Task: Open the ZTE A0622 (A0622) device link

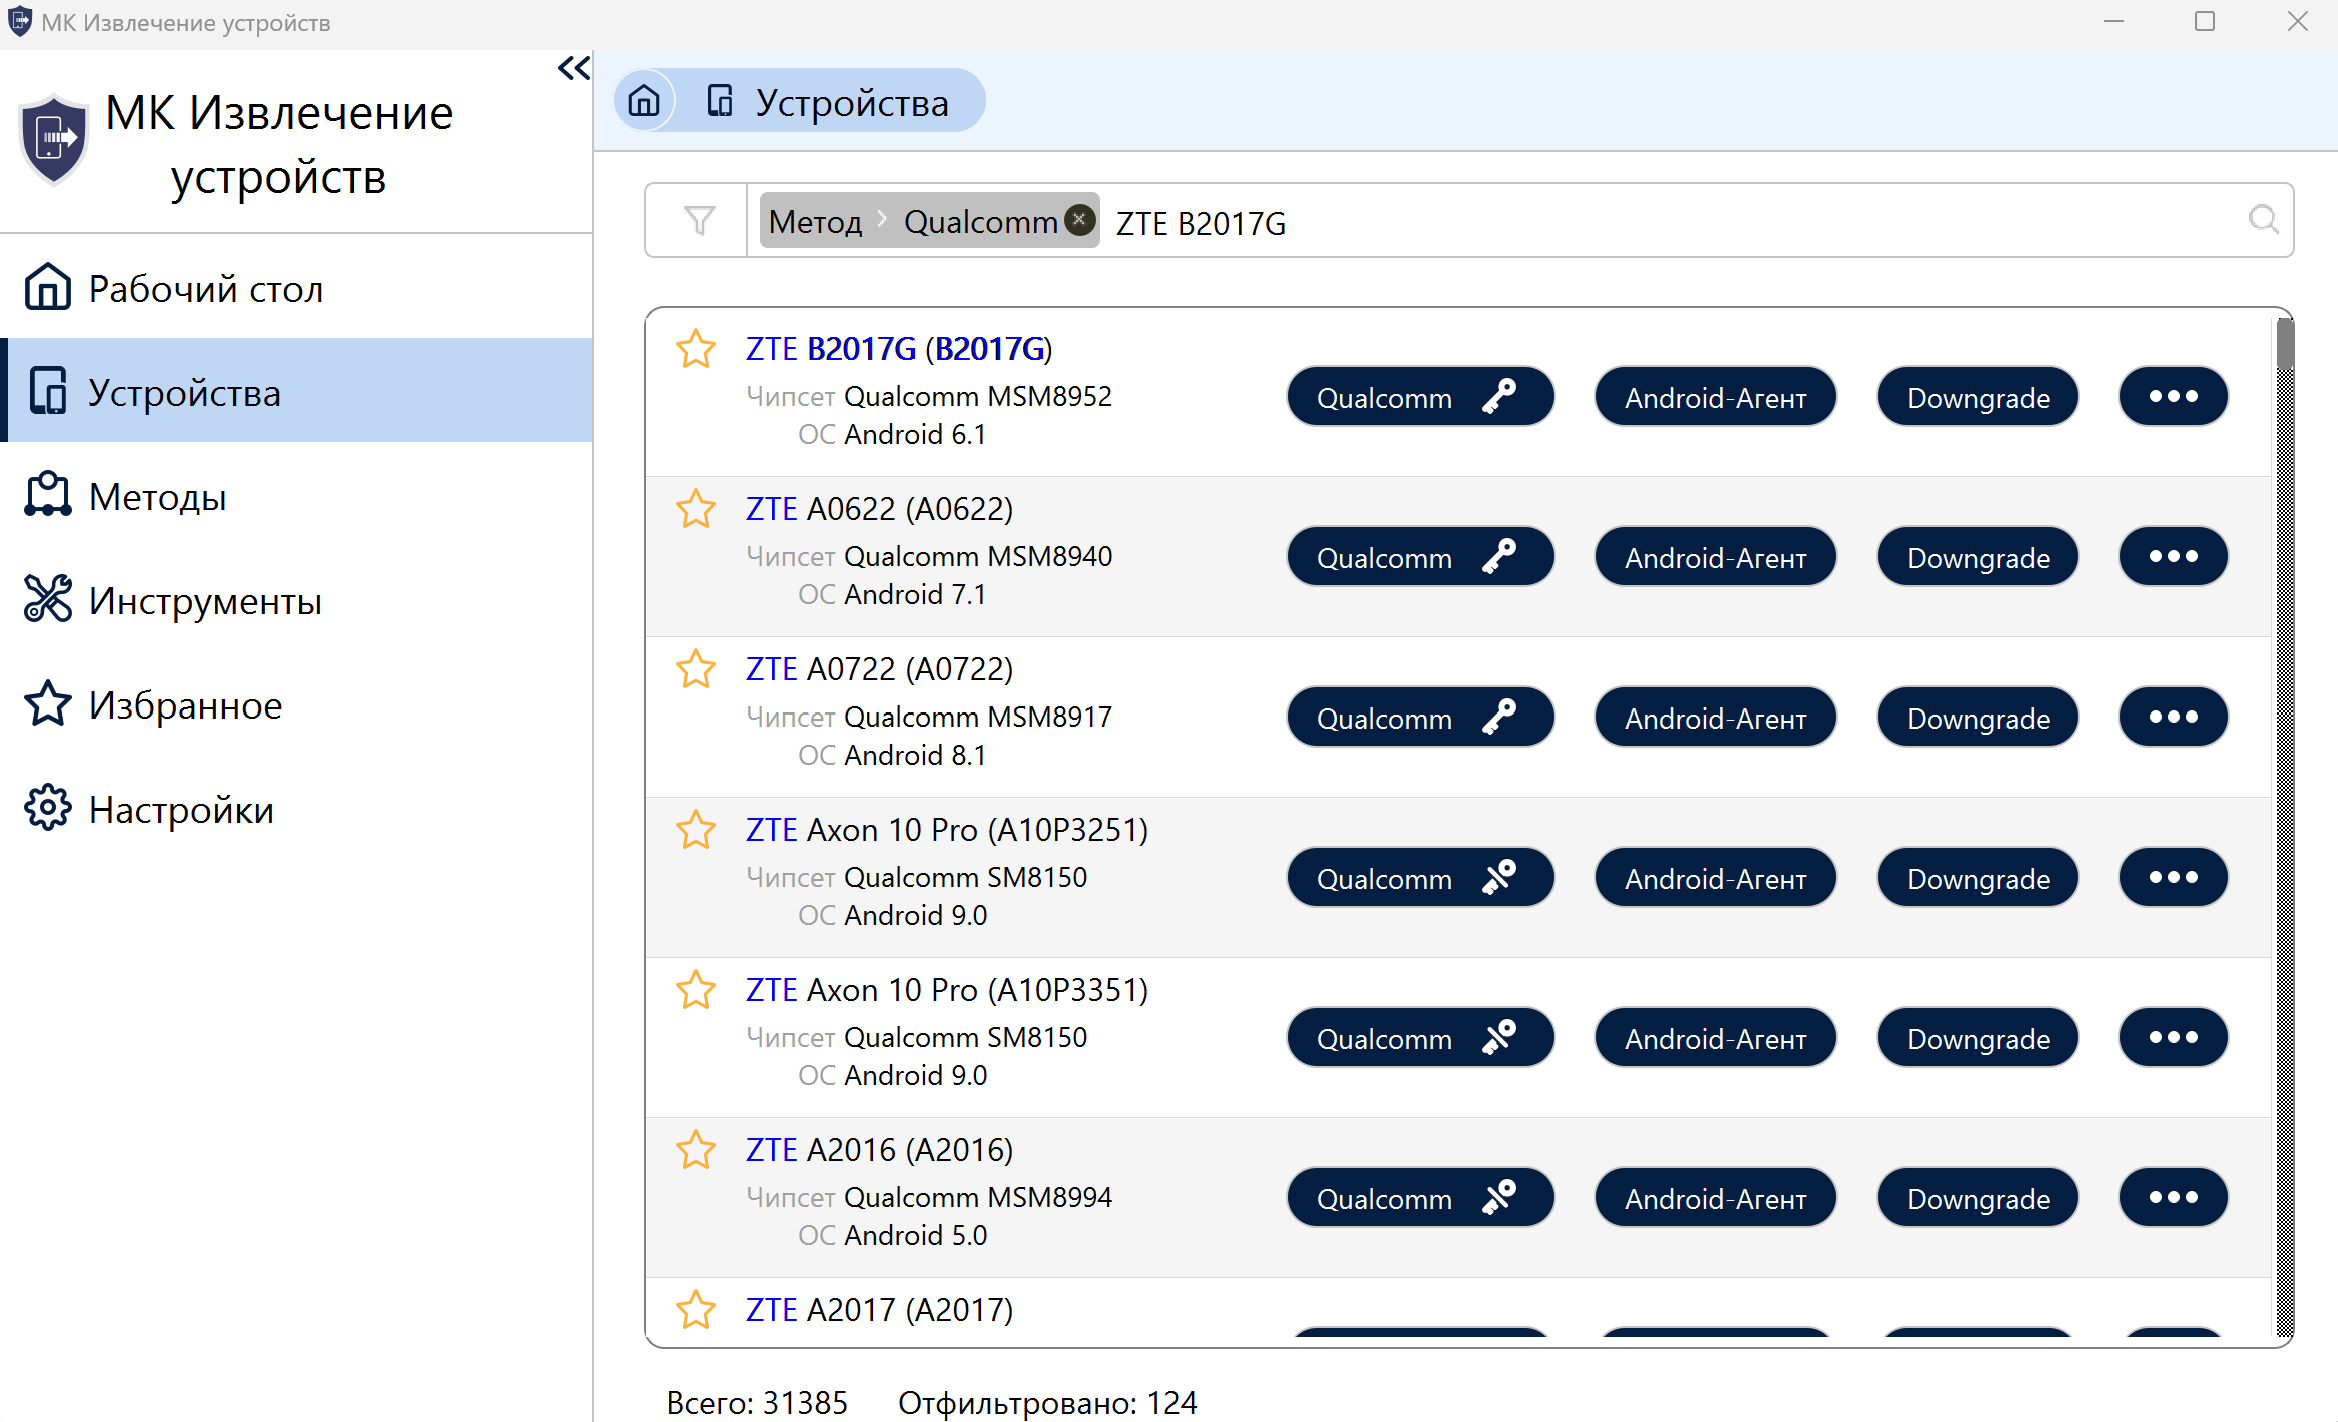Action: click(879, 509)
